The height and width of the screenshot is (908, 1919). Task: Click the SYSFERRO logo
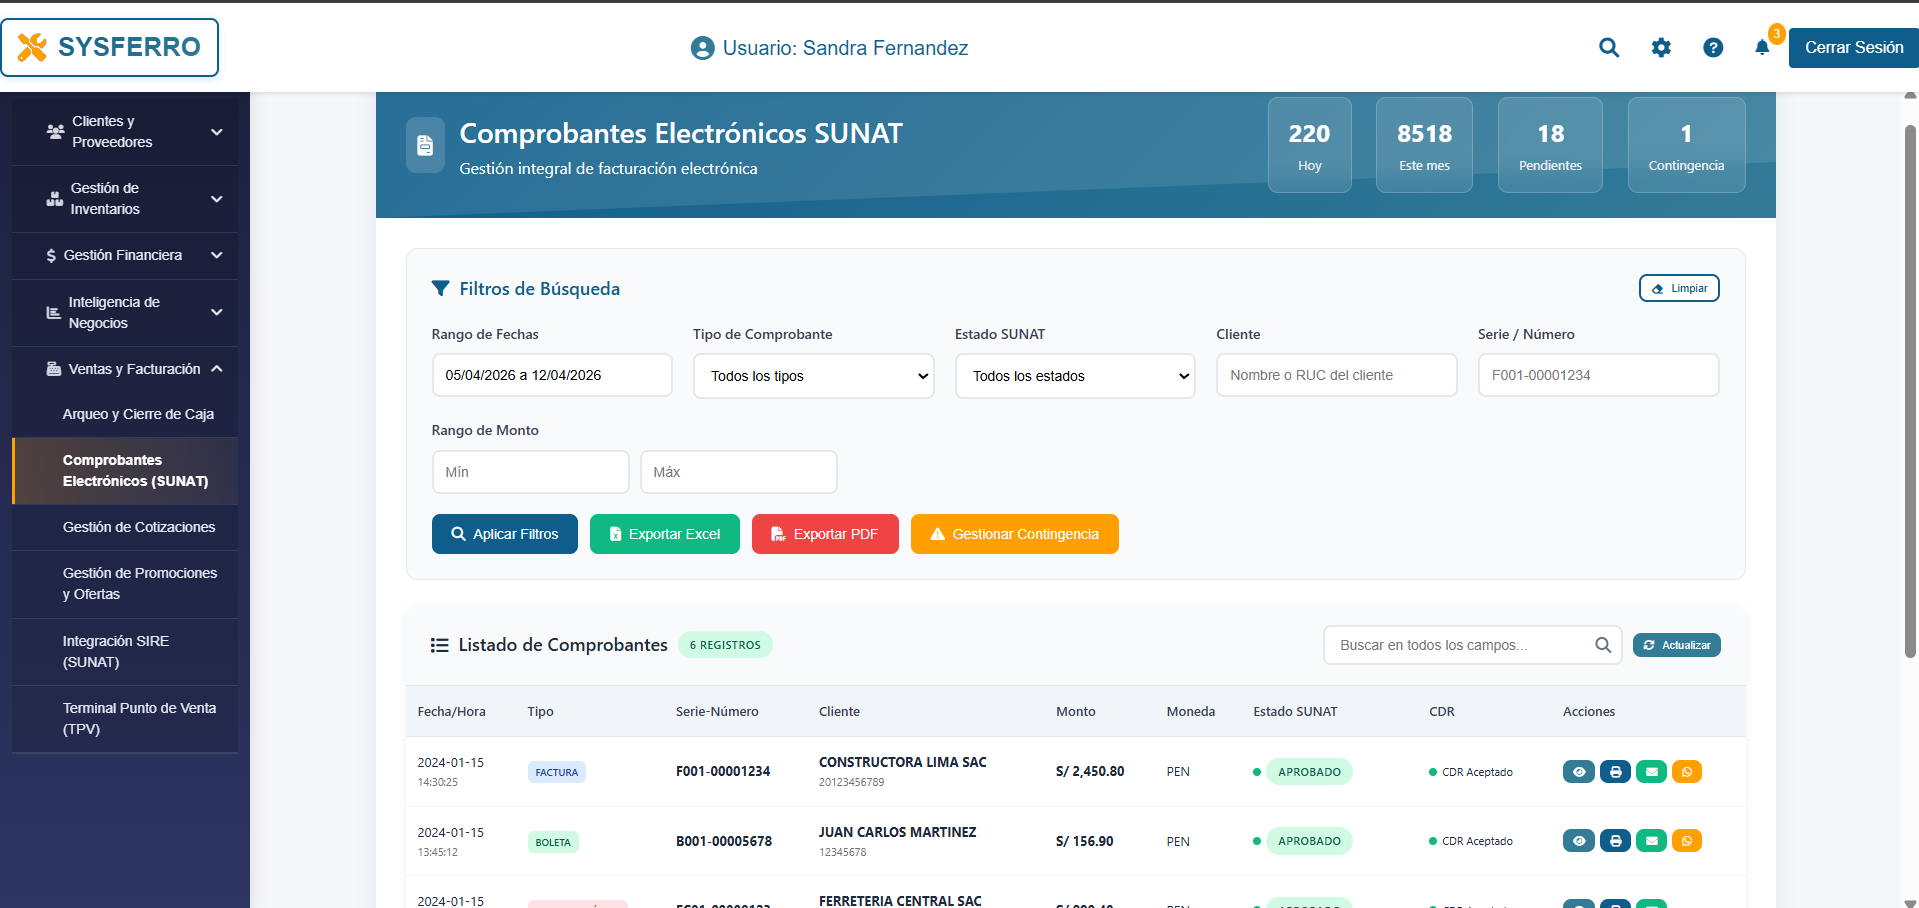[x=110, y=47]
